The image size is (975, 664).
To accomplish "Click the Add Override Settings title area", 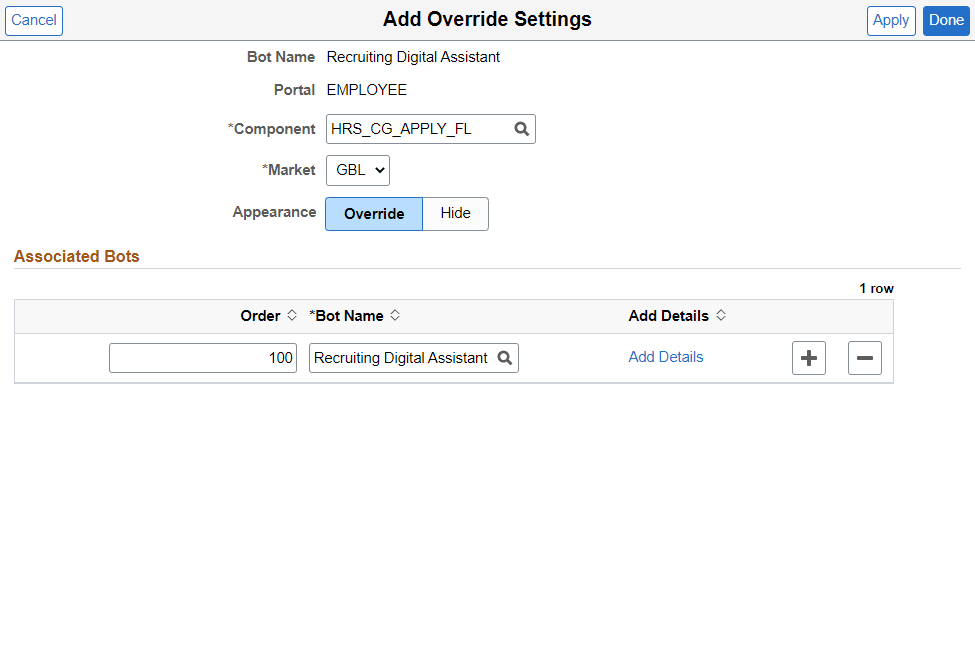I will click(487, 19).
